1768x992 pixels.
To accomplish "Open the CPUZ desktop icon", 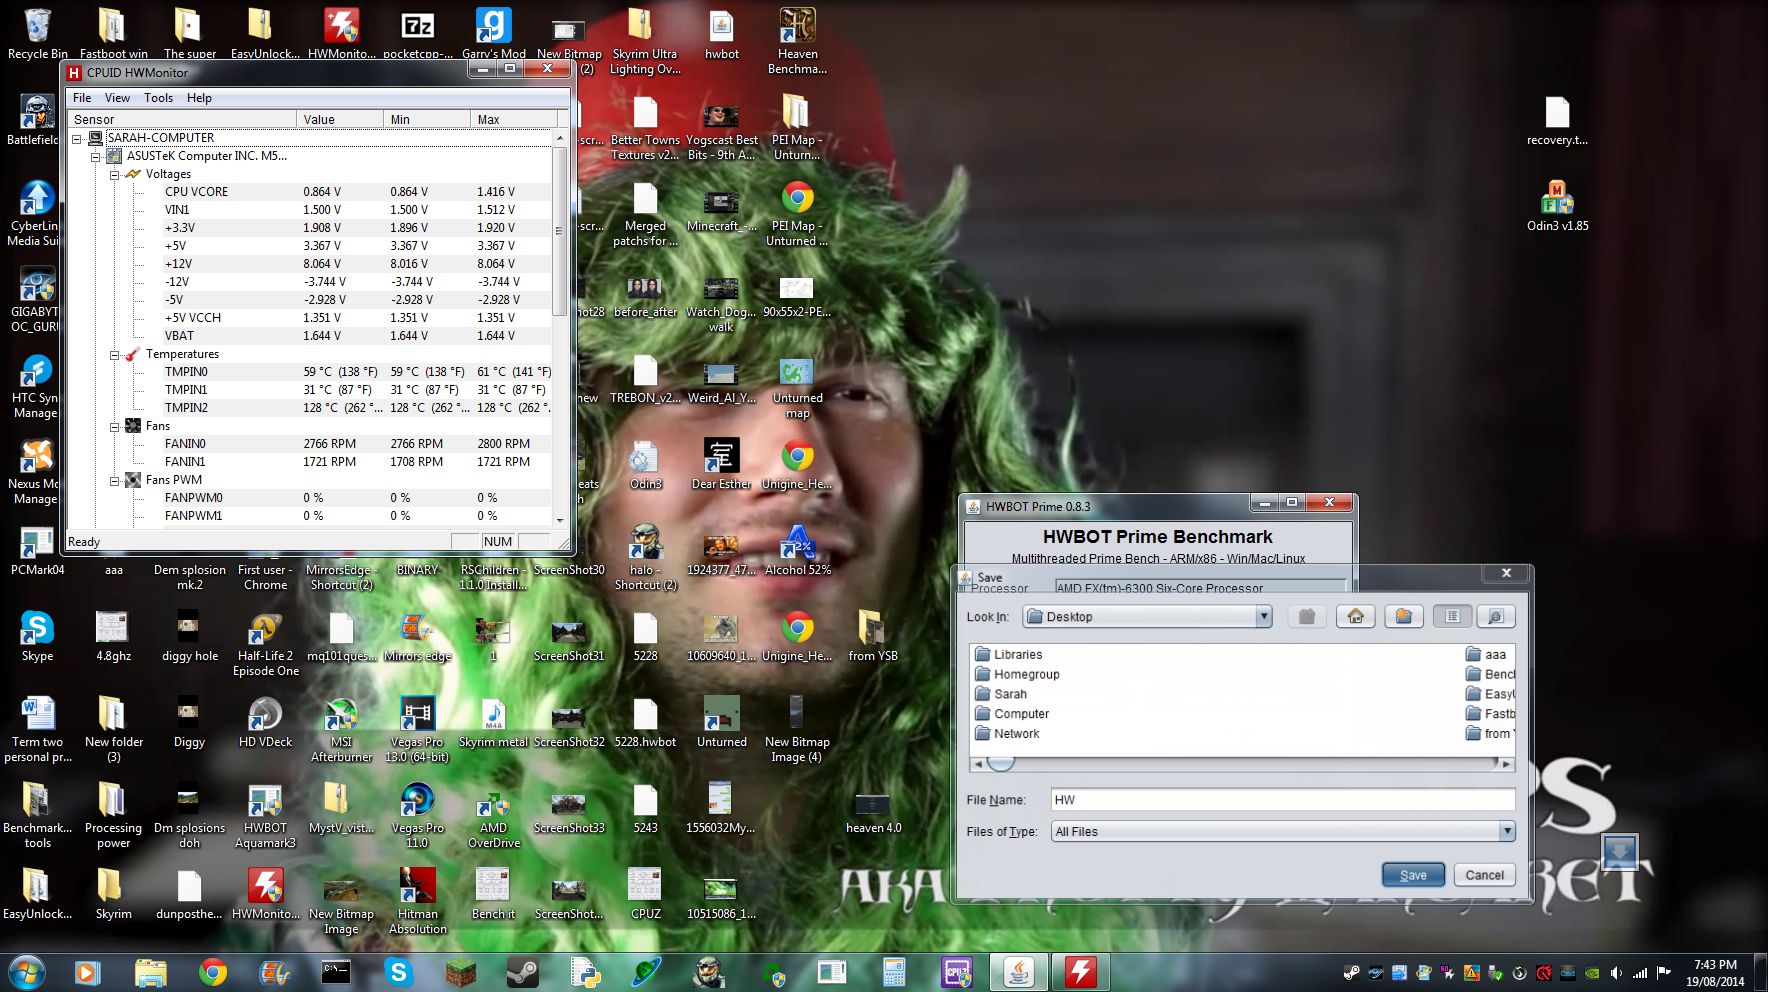I will tap(645, 893).
